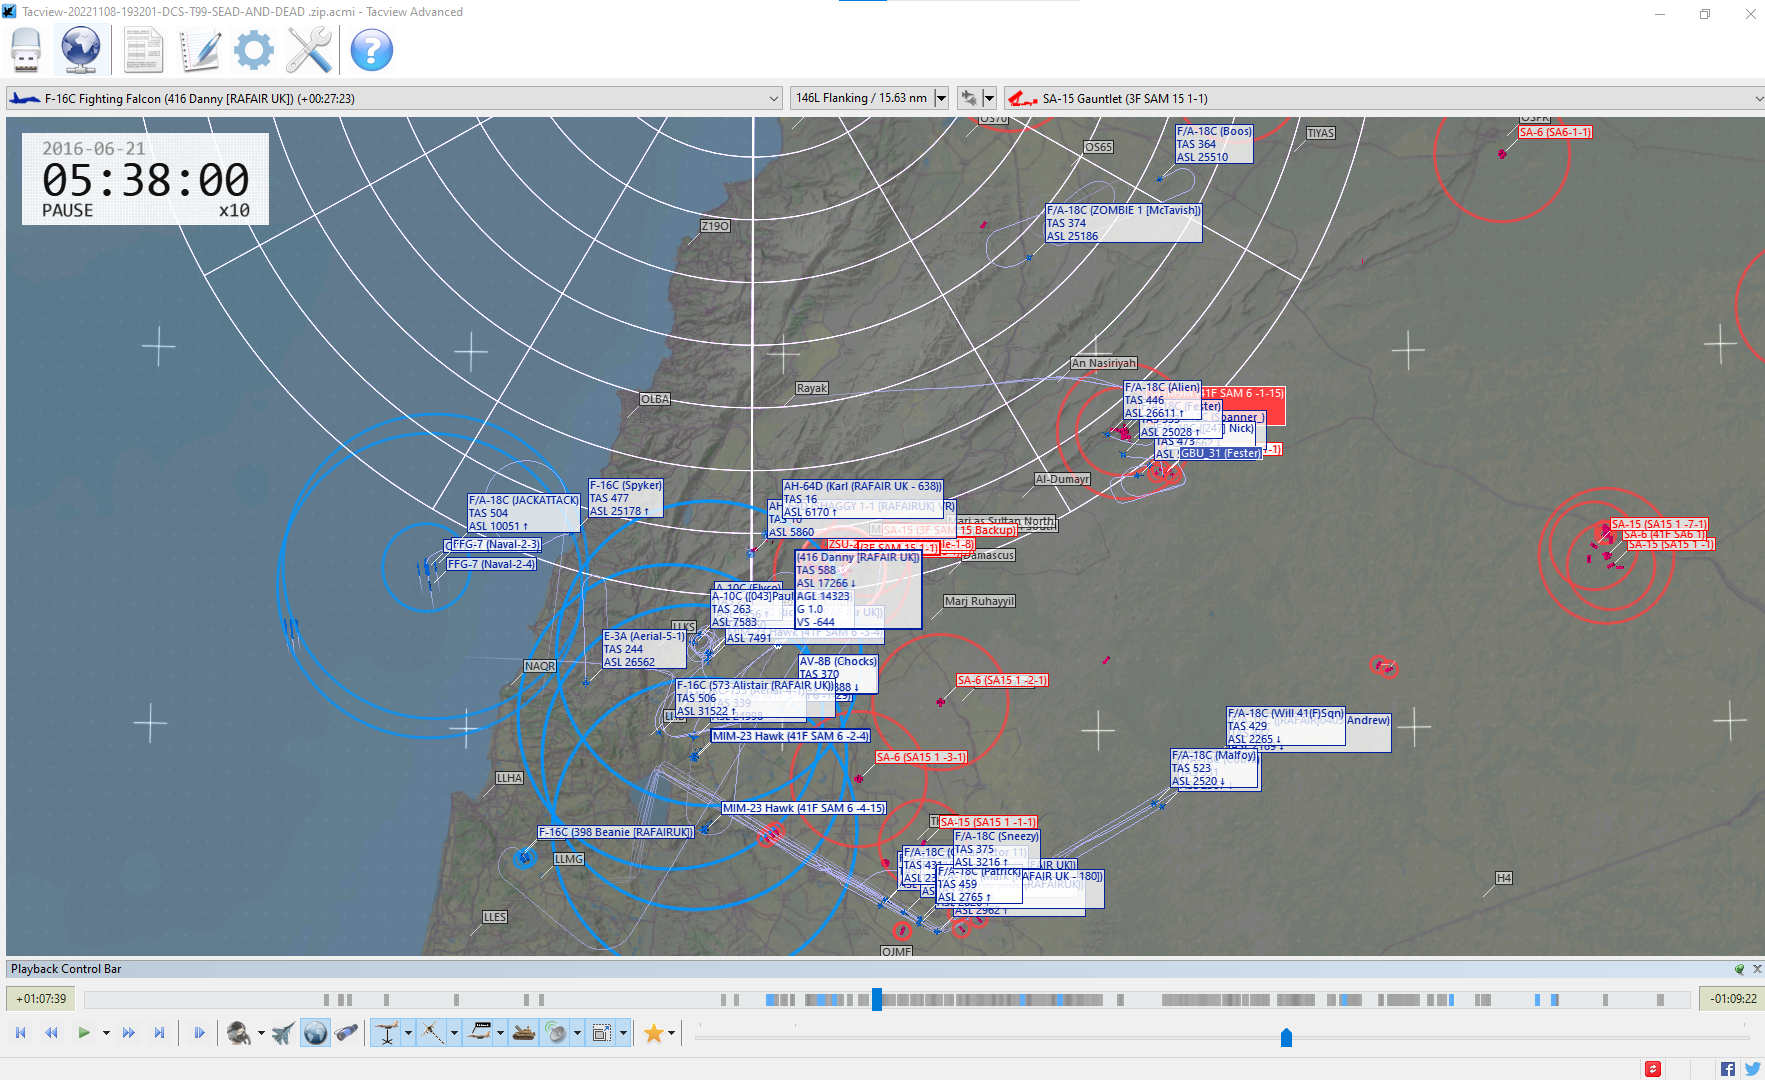Open the settings gear icon

coord(254,49)
